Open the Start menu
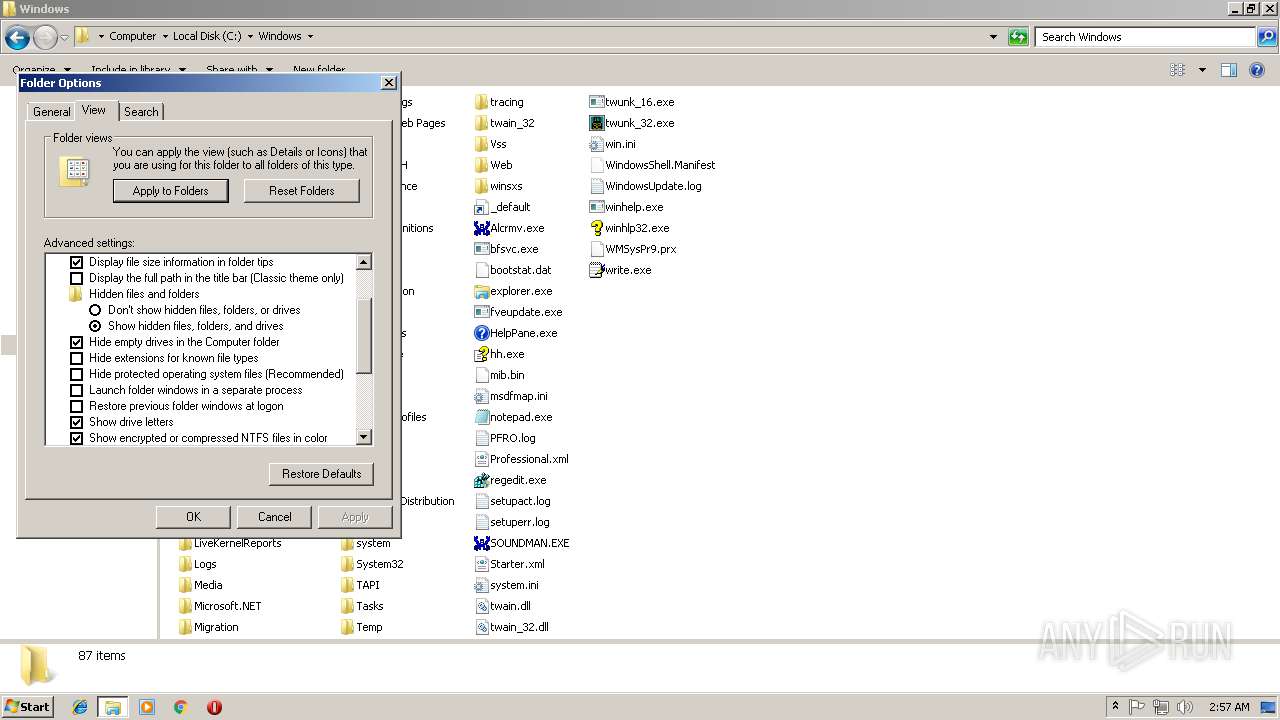The height and width of the screenshot is (720, 1280). click(x=27, y=707)
